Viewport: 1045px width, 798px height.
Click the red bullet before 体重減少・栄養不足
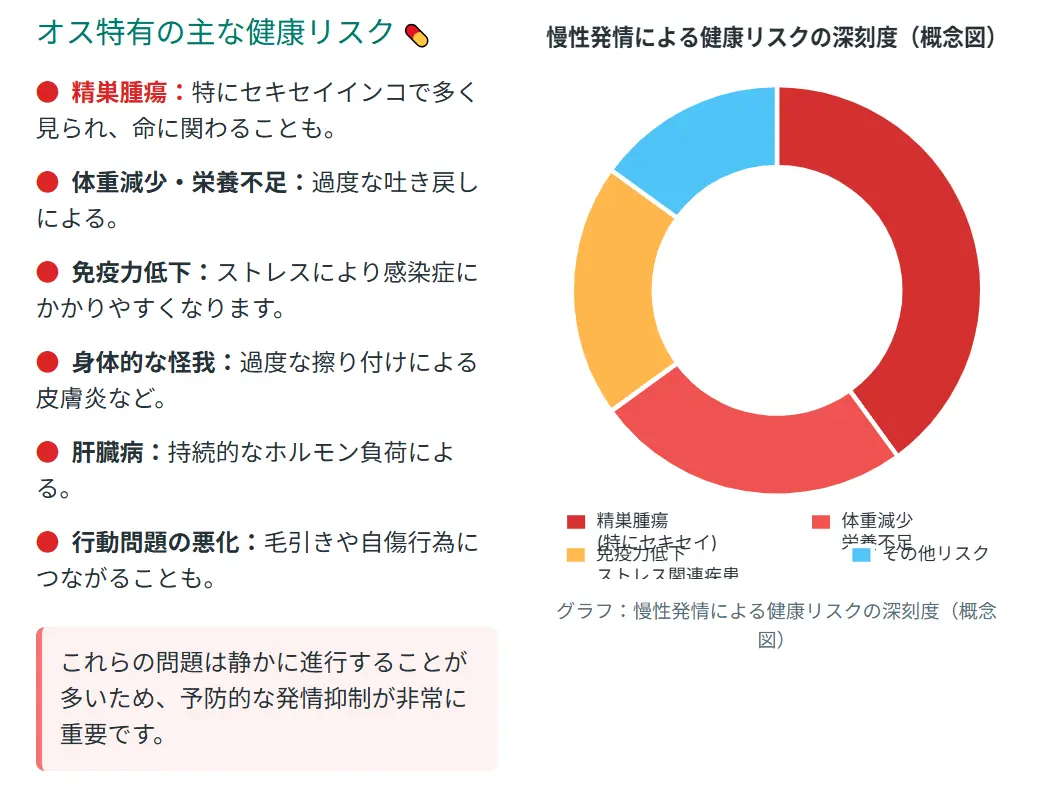click(x=47, y=181)
